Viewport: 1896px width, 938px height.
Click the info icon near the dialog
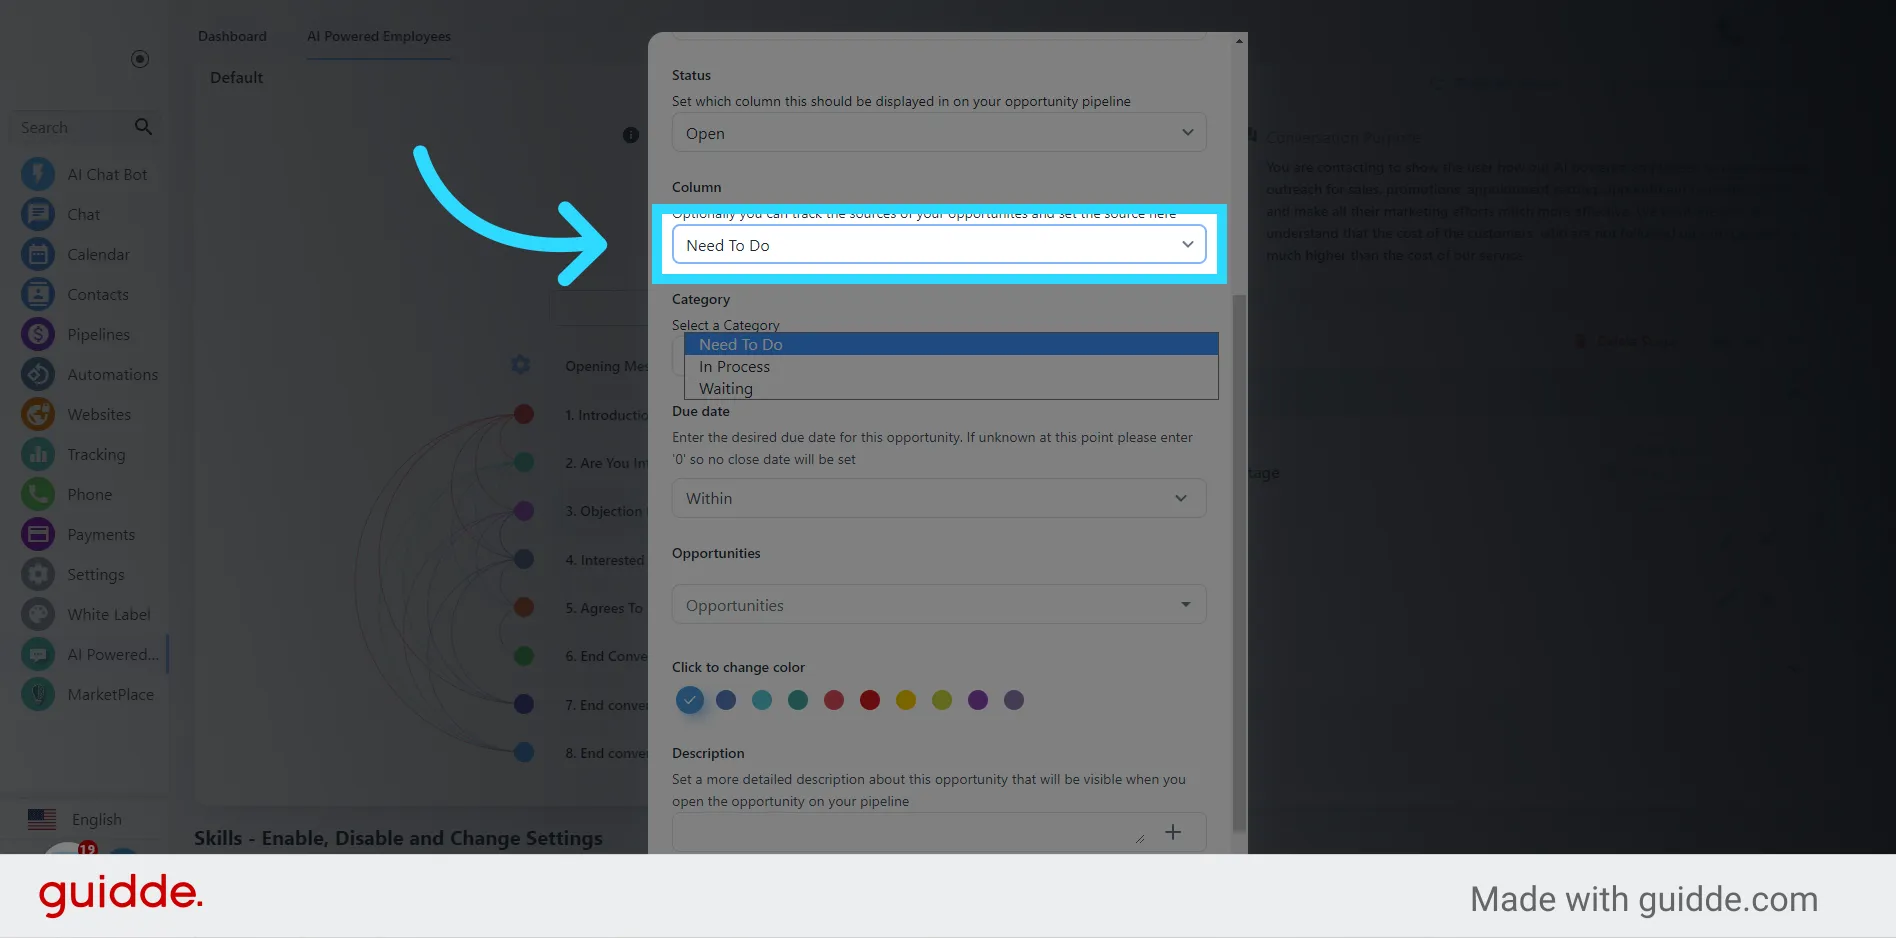(x=631, y=135)
